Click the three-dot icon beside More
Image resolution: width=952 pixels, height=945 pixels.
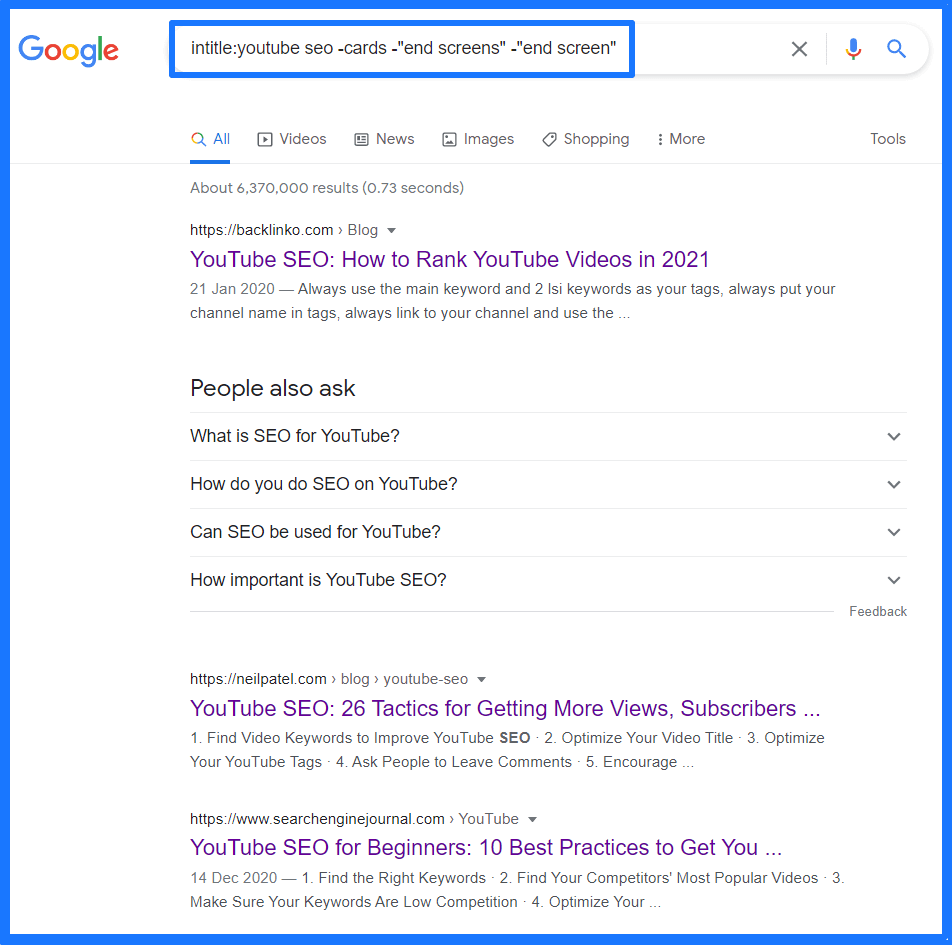click(660, 140)
